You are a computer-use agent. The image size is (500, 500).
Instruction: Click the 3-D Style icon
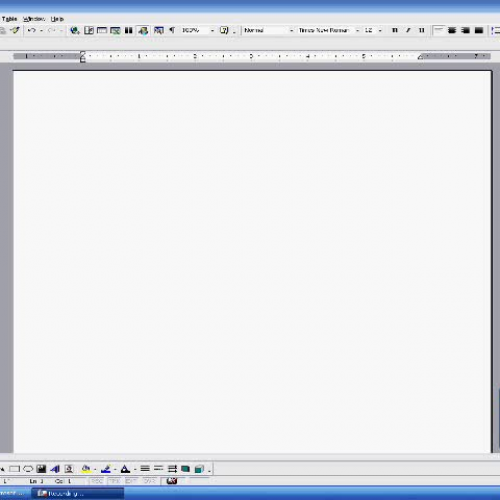pyautogui.click(x=199, y=469)
